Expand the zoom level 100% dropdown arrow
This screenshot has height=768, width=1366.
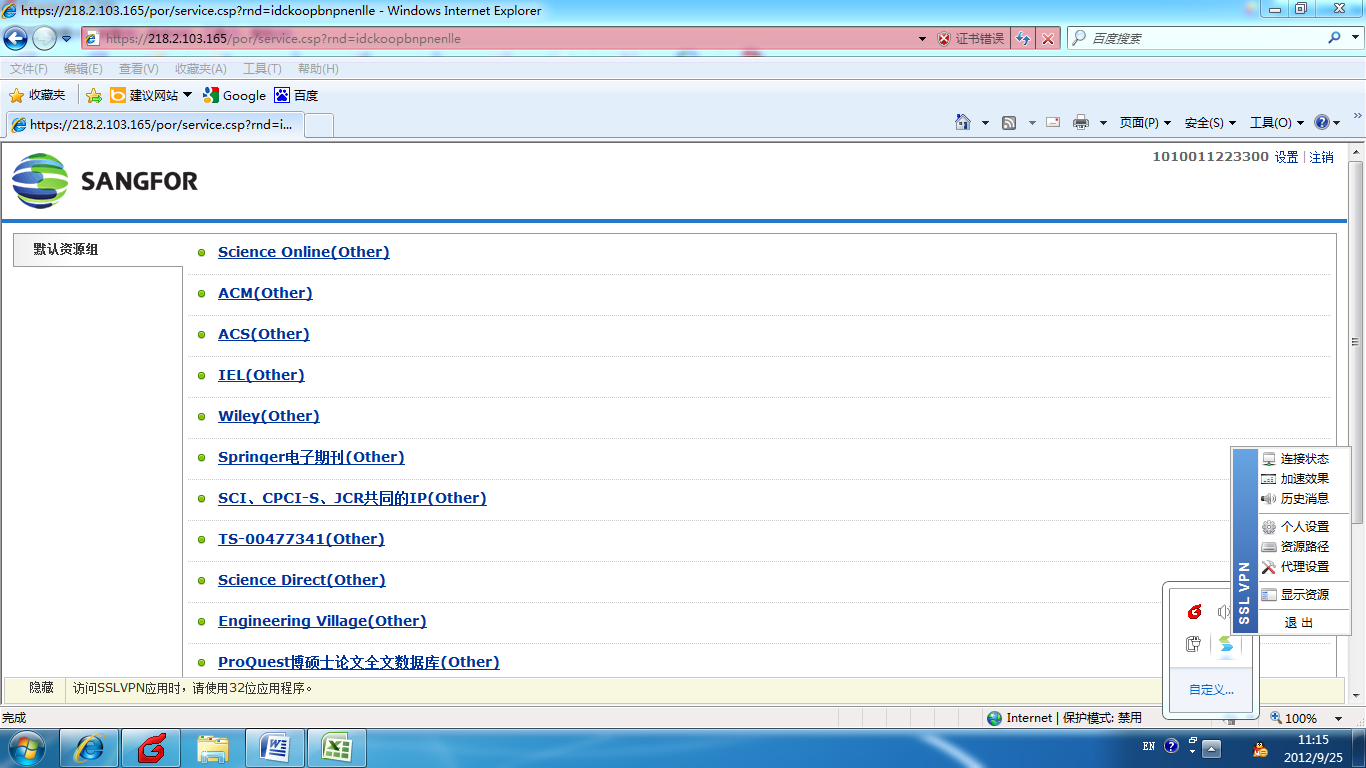1338,718
